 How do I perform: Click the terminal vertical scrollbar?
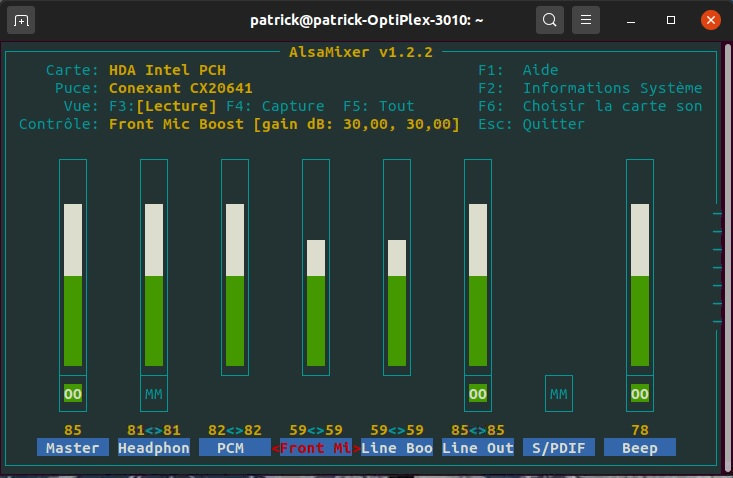pyautogui.click(x=727, y=257)
